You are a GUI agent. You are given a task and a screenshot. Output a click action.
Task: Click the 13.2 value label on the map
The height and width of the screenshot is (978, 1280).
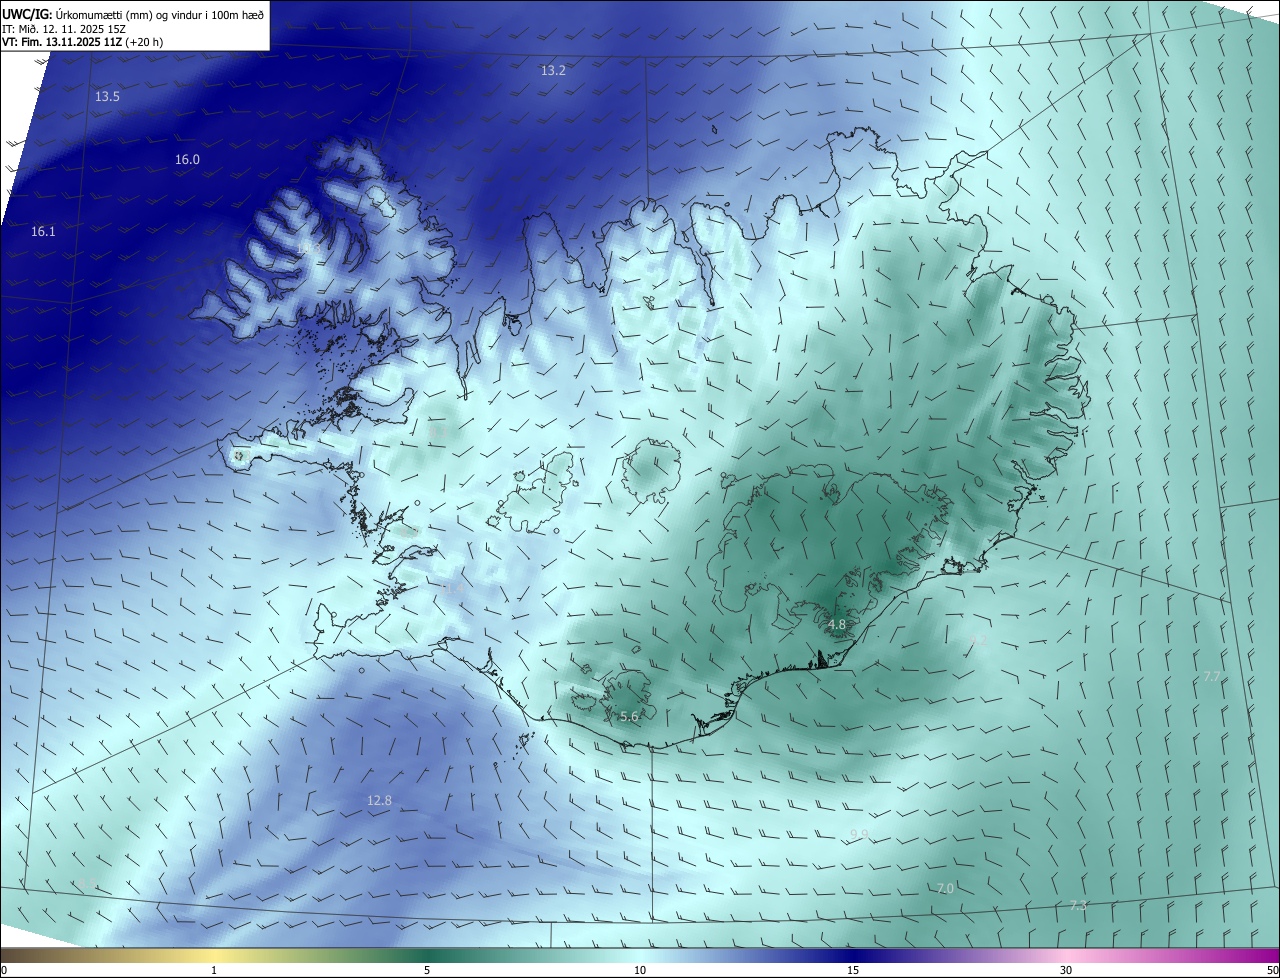point(553,71)
